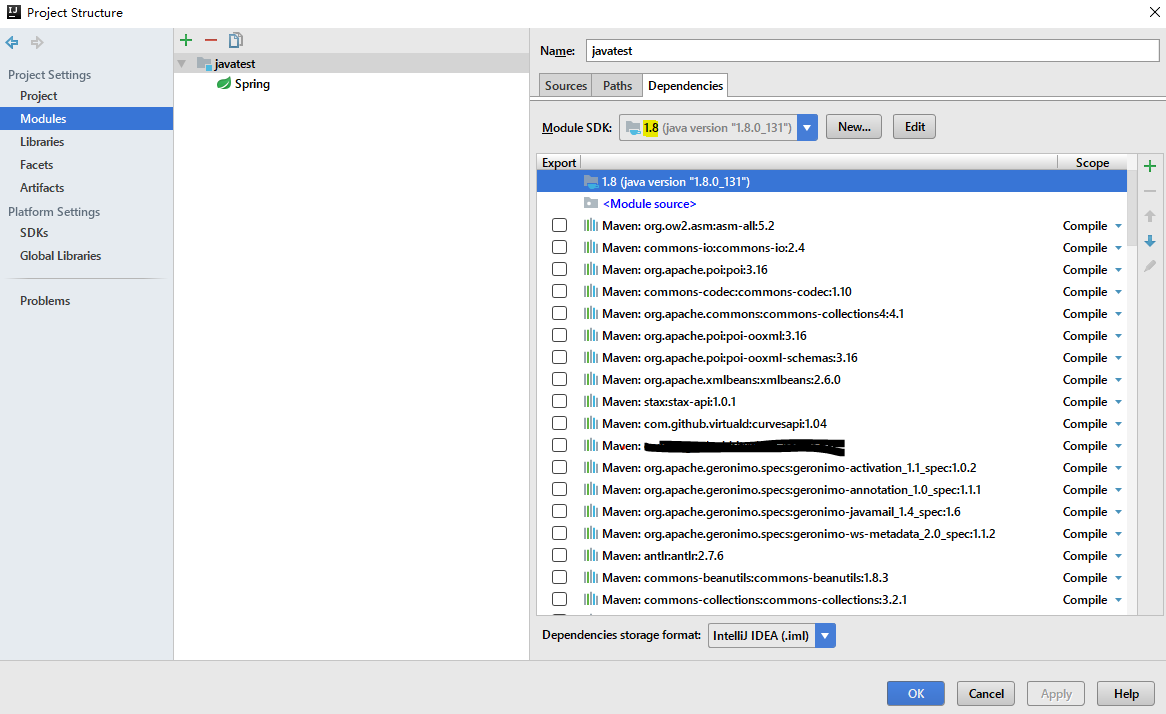Click the Cancel button
1166x714 pixels.
point(986,693)
